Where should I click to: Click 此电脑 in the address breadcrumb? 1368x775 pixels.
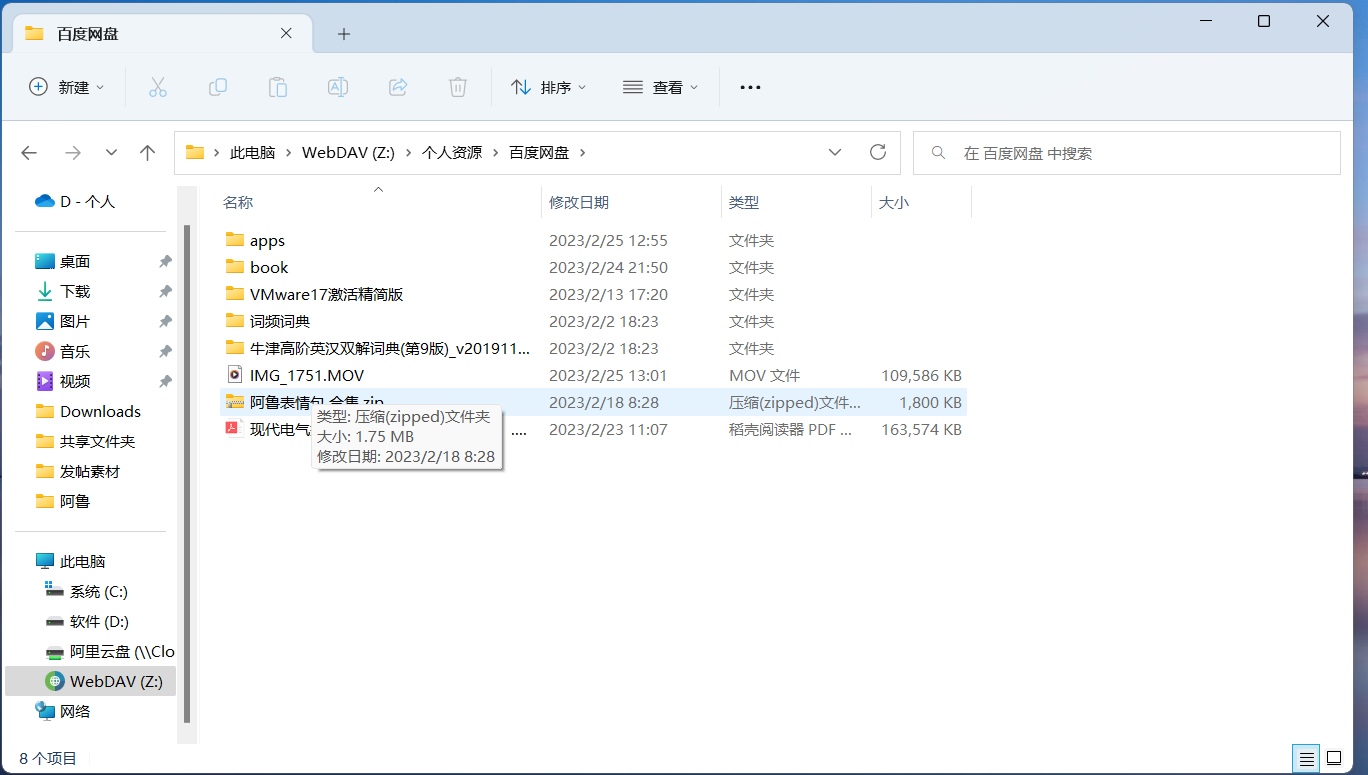(252, 153)
